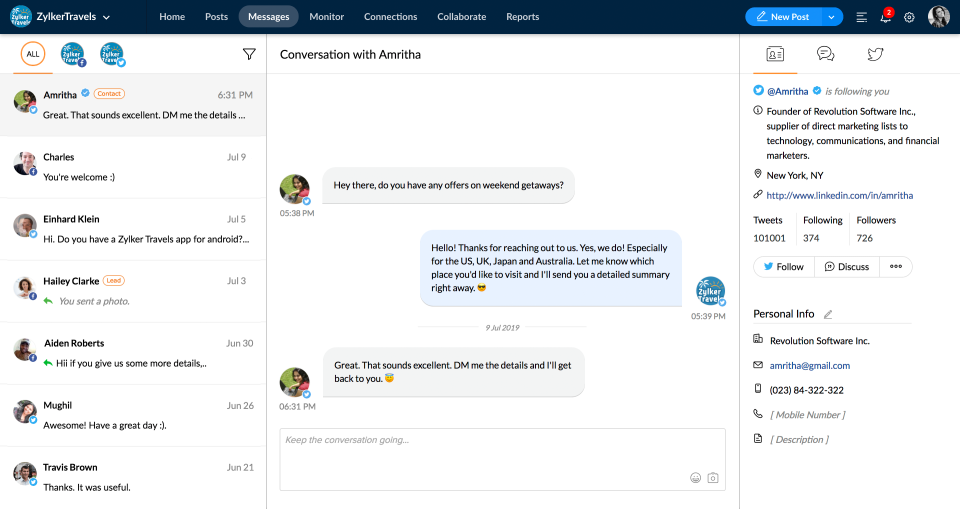Click the Description placeholder field
The height and width of the screenshot is (509, 960).
800,439
